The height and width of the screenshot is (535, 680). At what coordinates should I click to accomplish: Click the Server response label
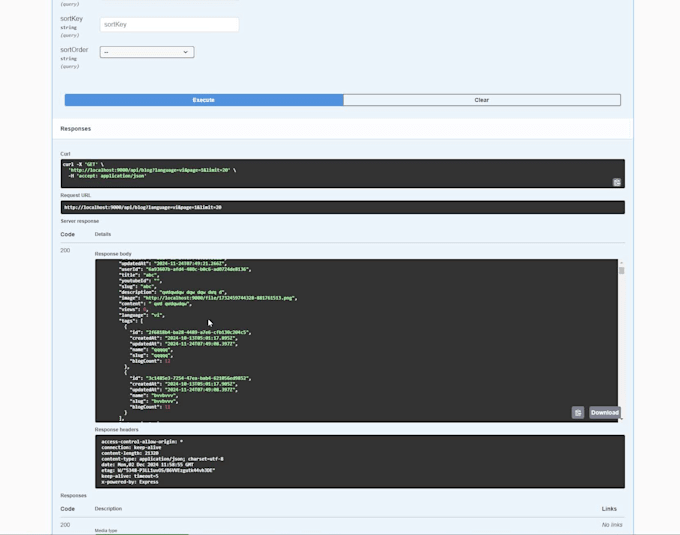(80, 221)
